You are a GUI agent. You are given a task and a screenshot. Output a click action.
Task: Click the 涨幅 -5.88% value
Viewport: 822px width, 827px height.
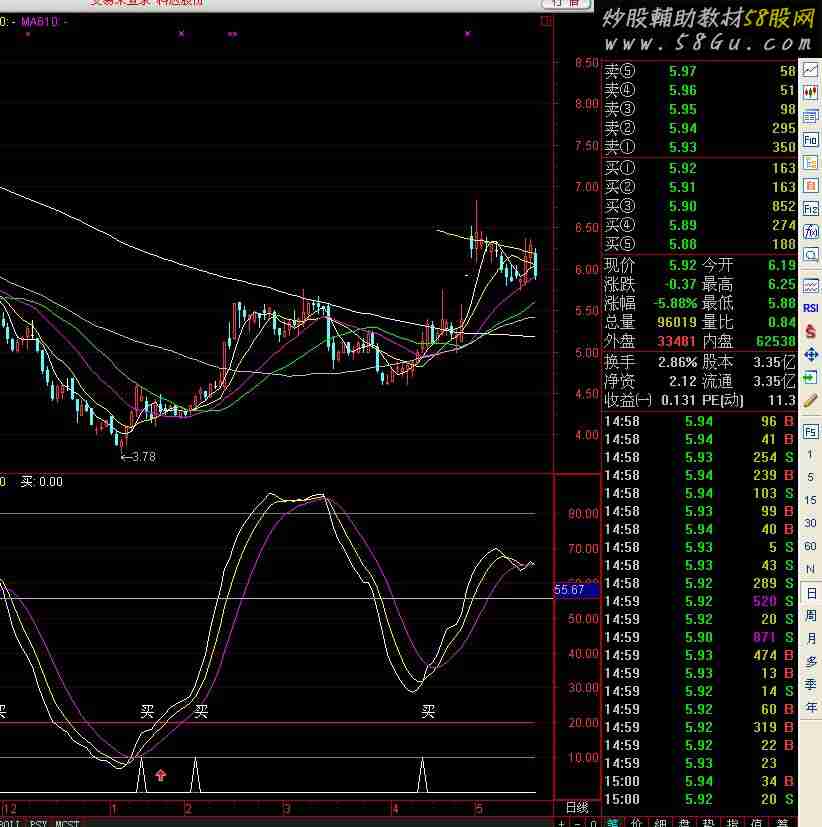675,303
